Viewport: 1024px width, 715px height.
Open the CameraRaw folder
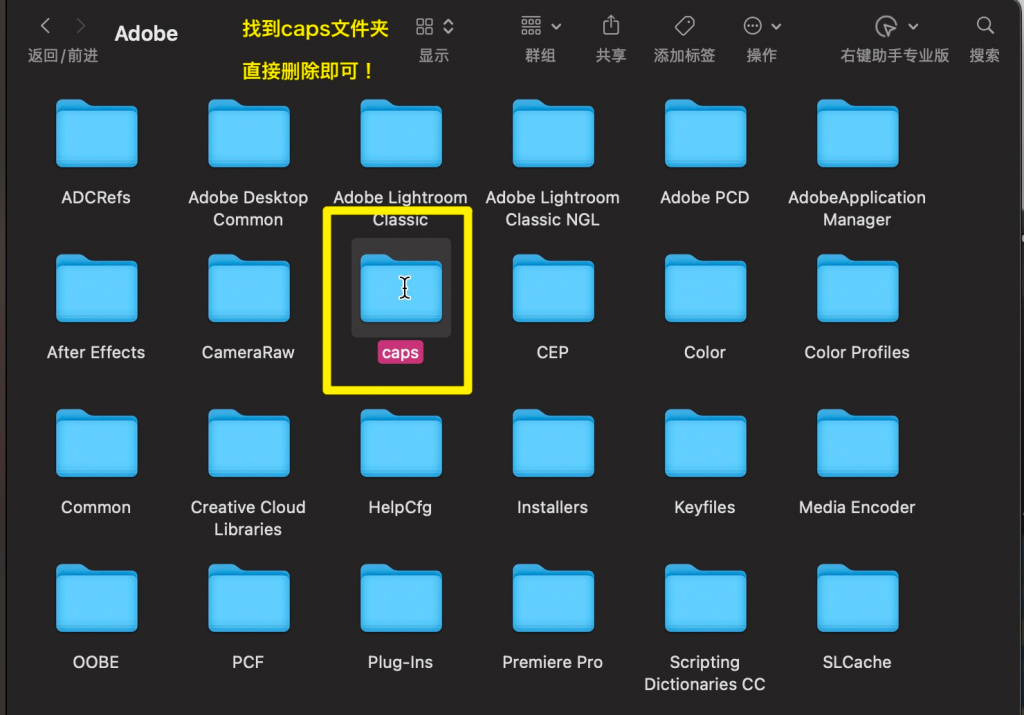247,289
